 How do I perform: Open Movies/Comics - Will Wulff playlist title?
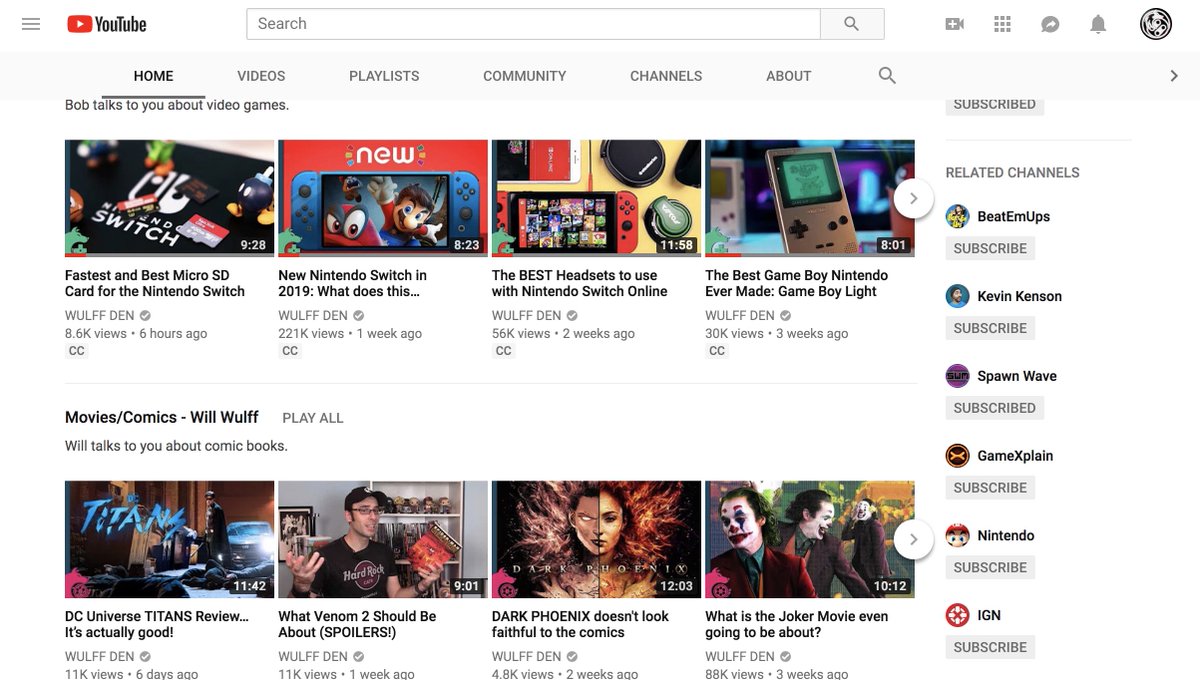point(162,417)
